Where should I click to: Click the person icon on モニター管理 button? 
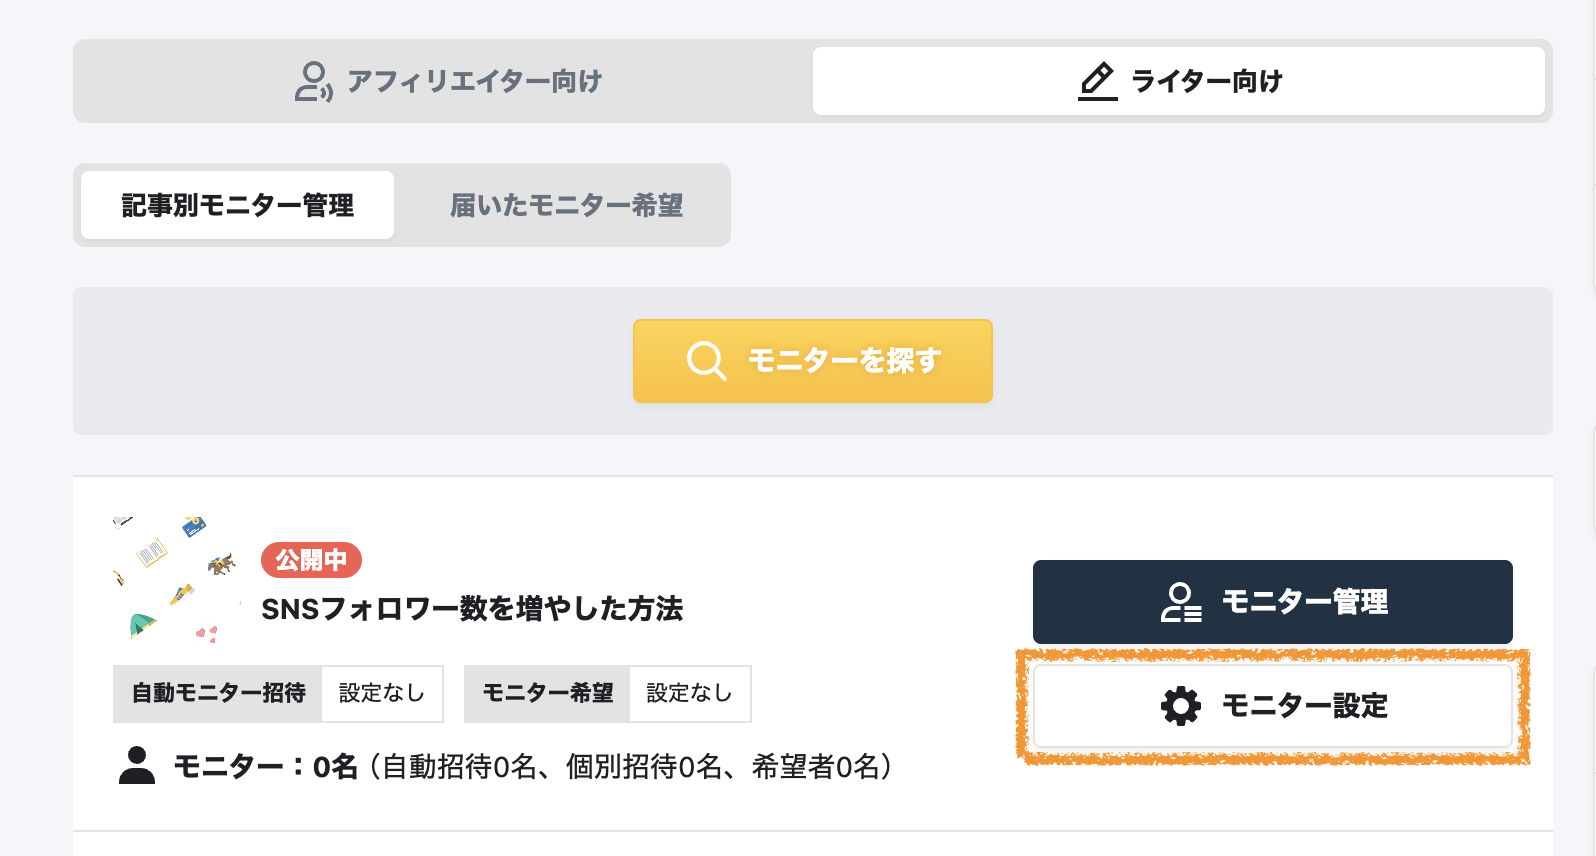1181,602
